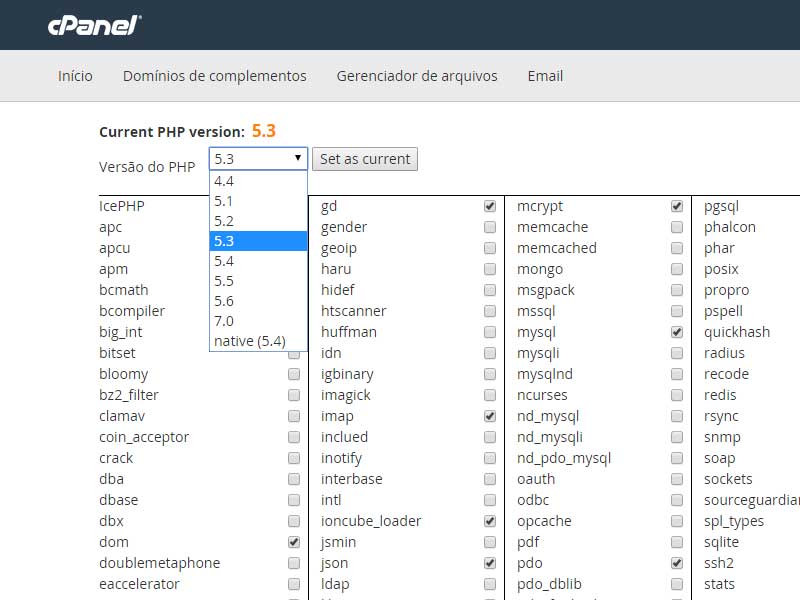Toggle the dom extension checkbox
800x600 pixels.
click(294, 542)
